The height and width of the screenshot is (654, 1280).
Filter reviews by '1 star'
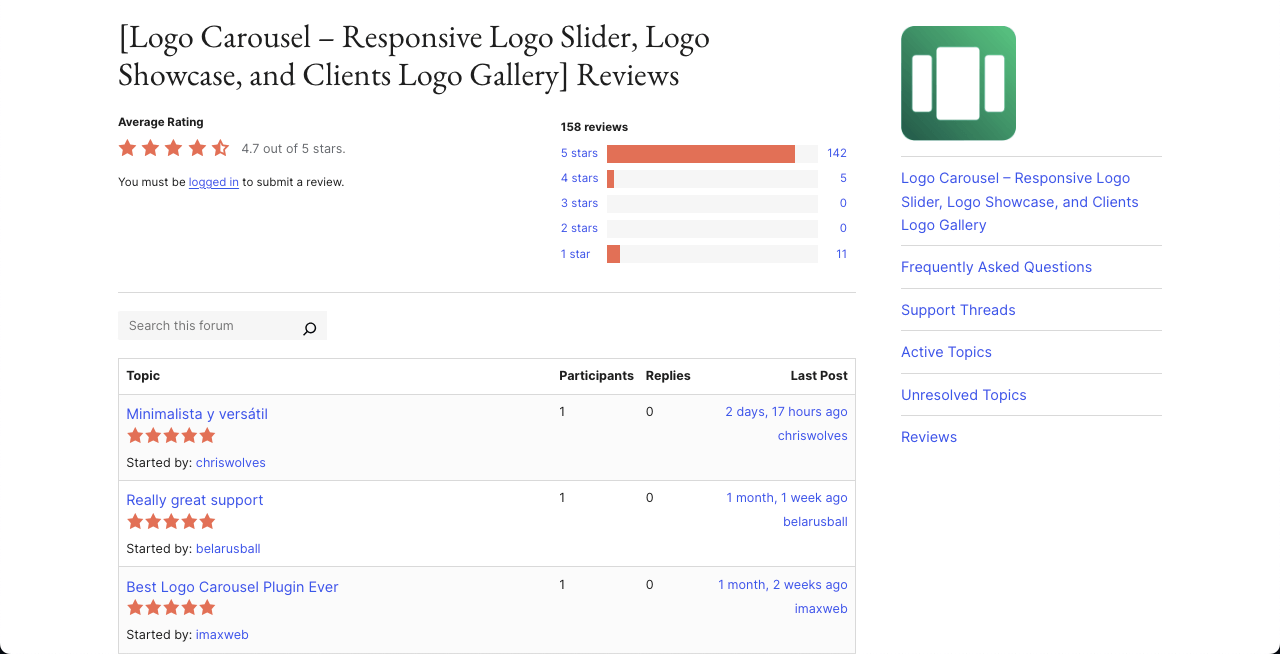tap(575, 254)
